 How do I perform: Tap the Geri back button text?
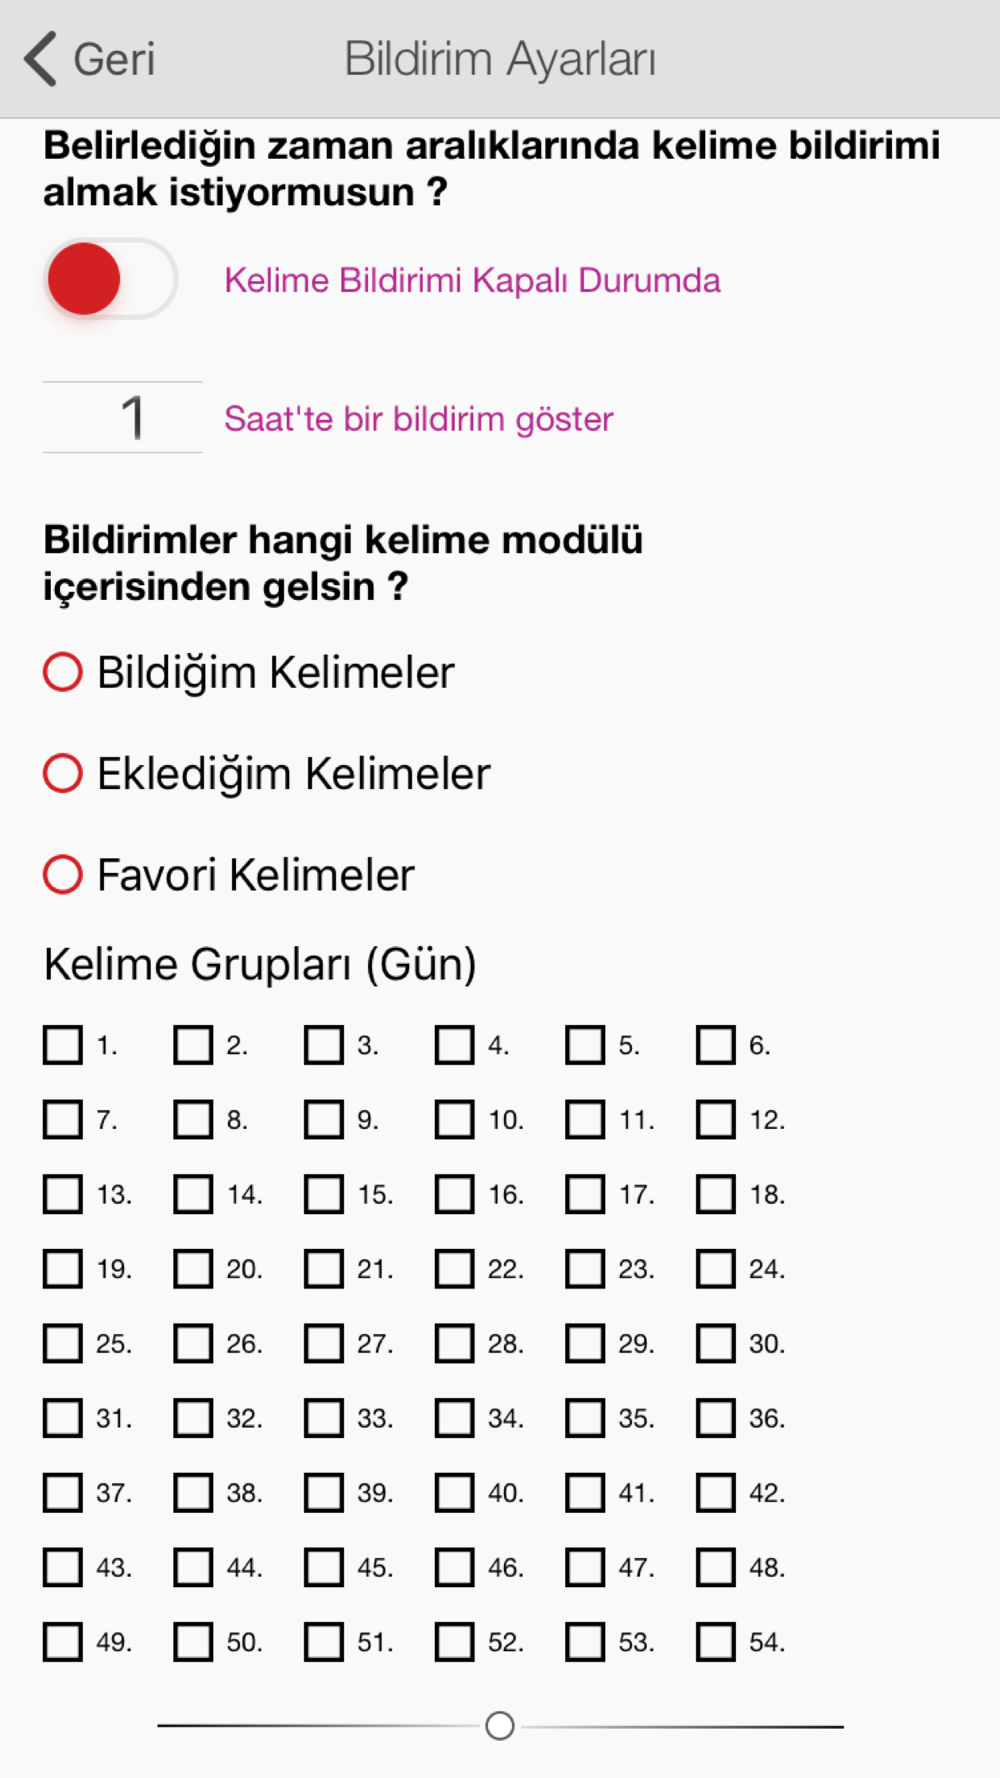click(x=114, y=60)
